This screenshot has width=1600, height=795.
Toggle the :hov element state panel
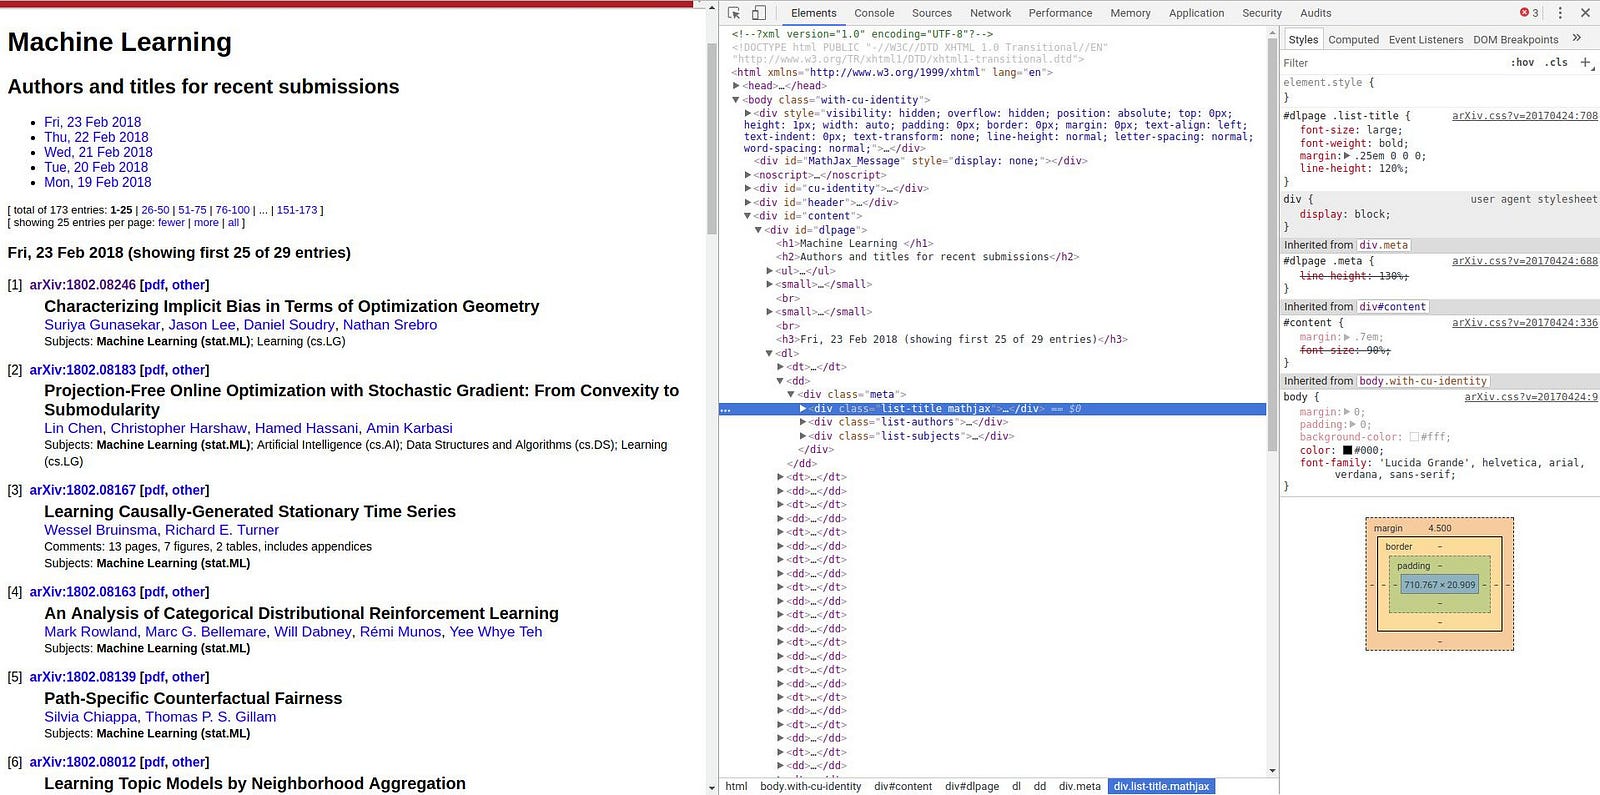[x=1523, y=62]
